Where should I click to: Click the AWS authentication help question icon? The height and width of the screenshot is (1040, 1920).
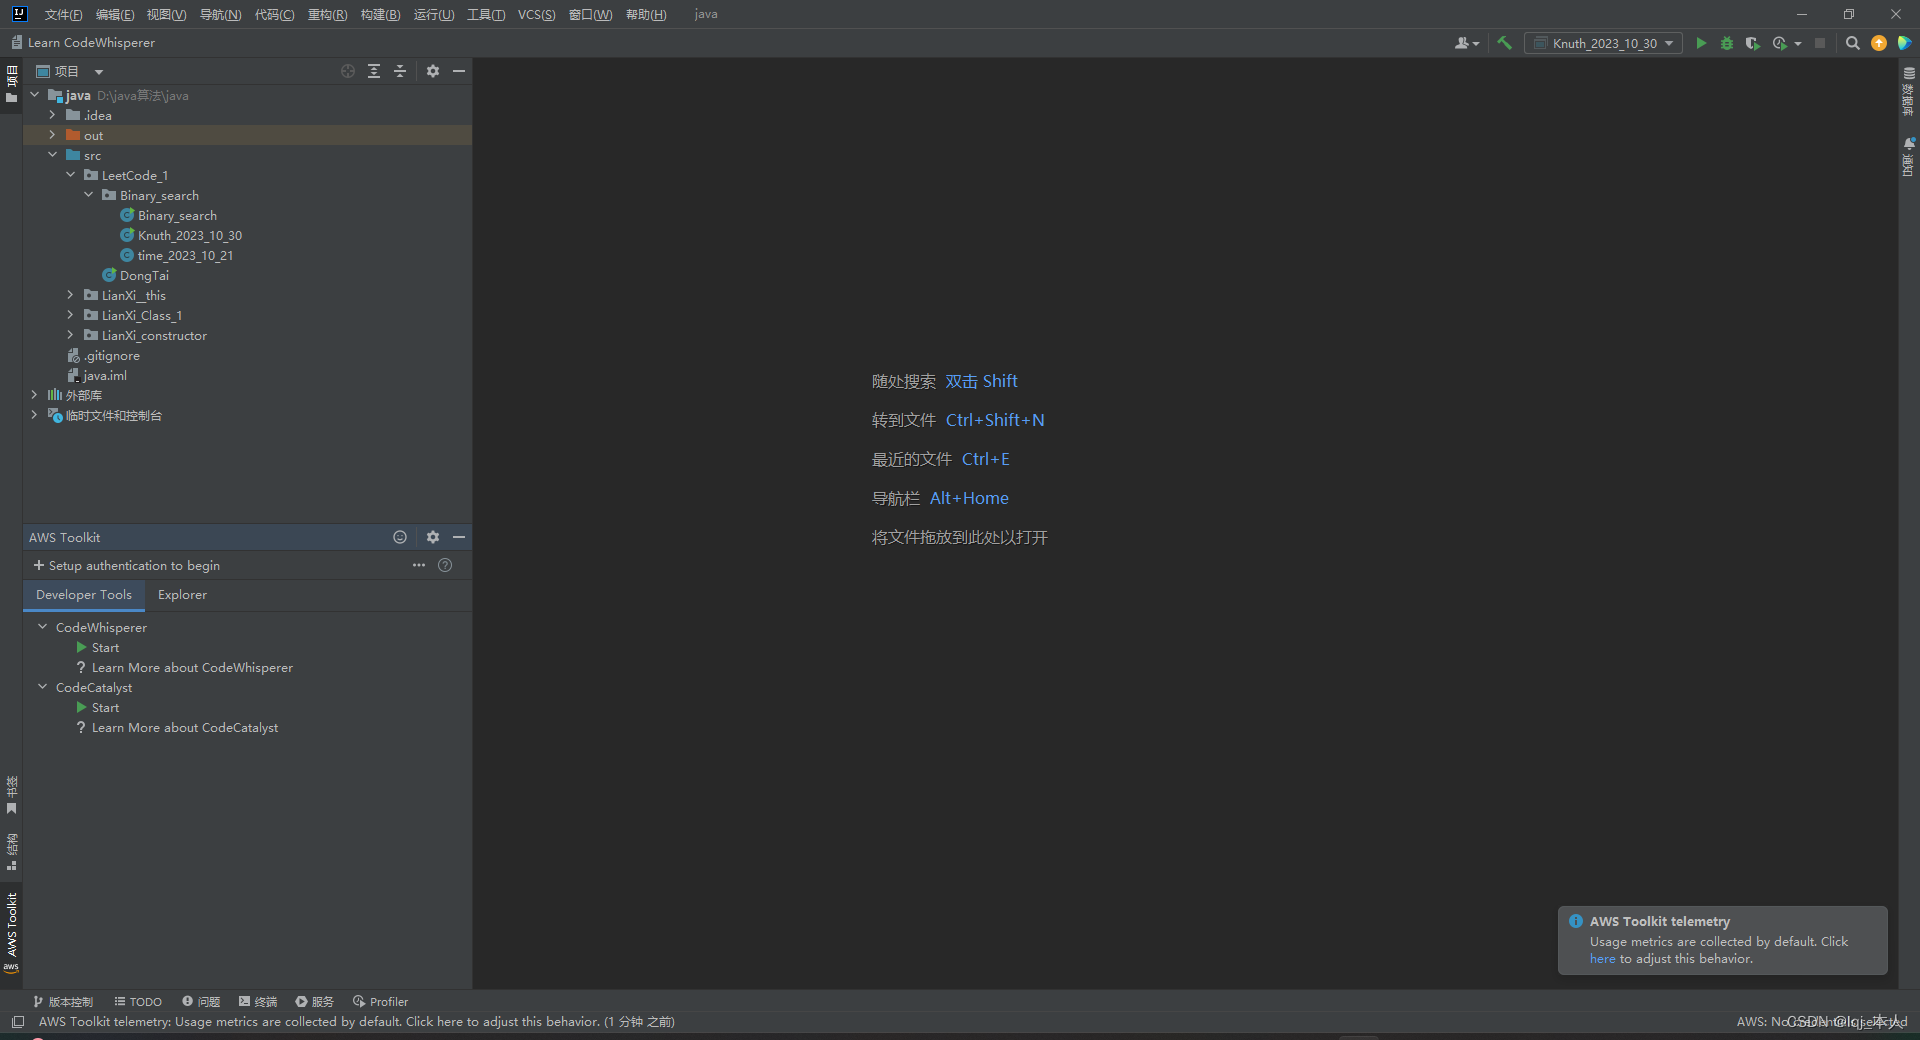coord(445,565)
